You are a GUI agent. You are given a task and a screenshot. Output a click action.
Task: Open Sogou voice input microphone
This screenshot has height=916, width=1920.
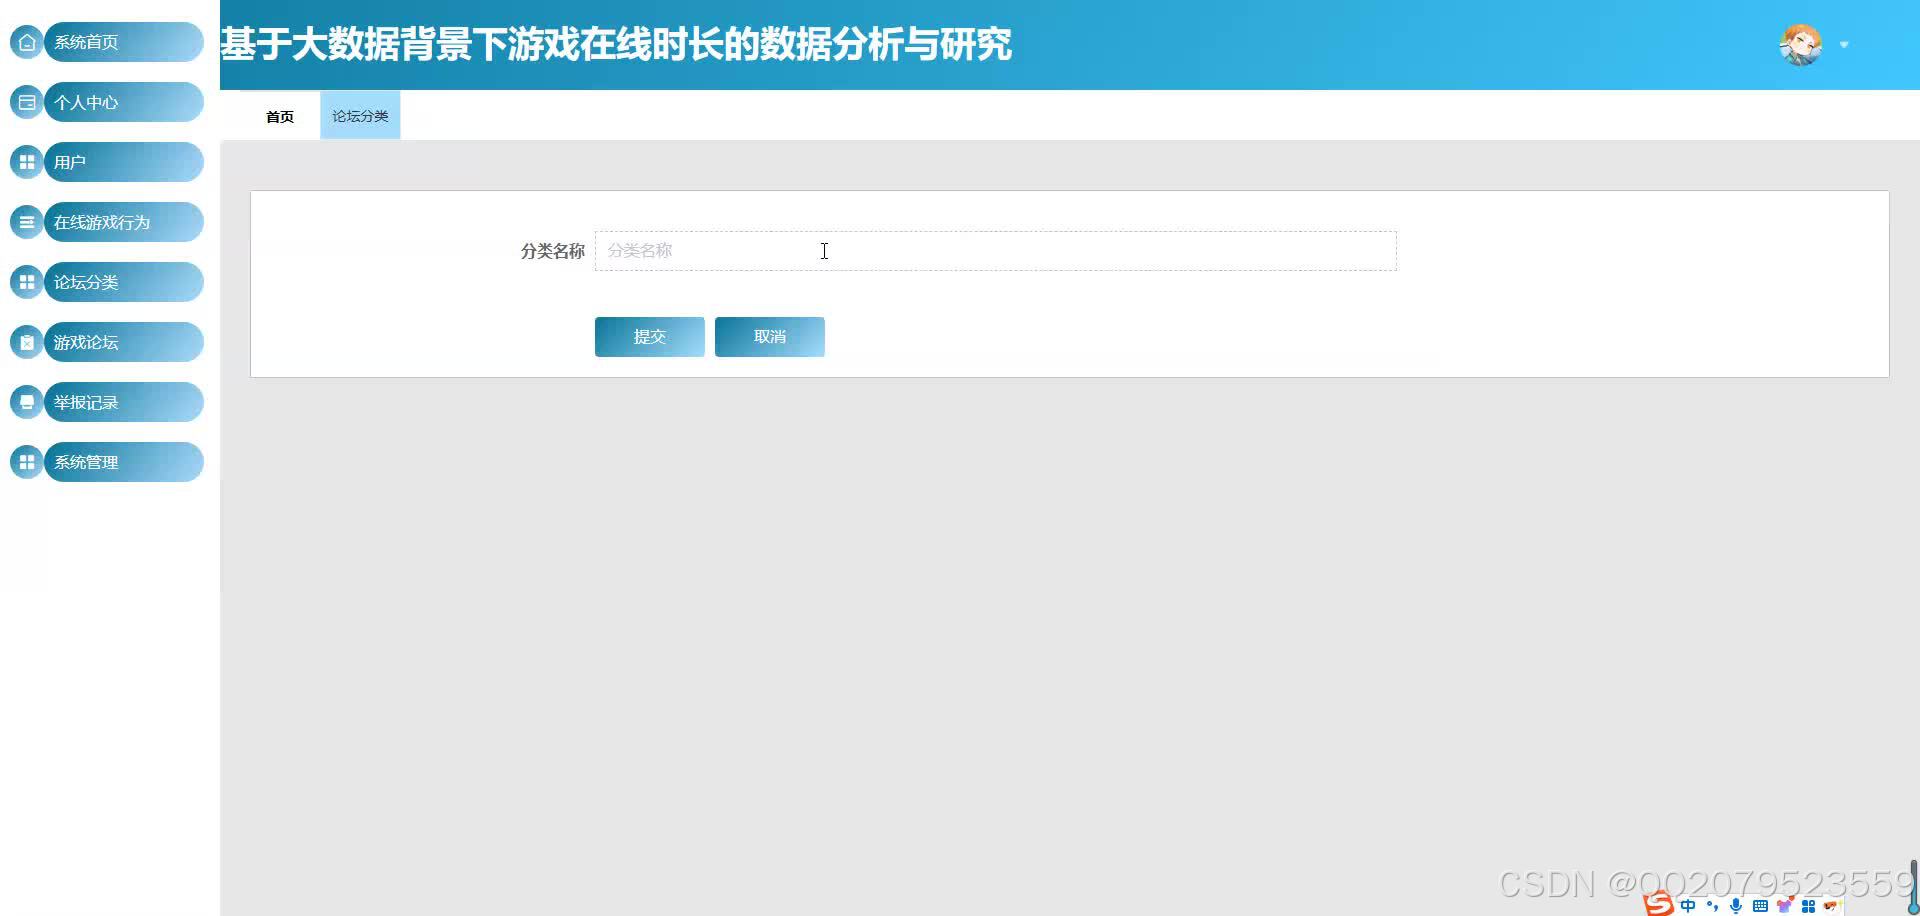(1736, 906)
